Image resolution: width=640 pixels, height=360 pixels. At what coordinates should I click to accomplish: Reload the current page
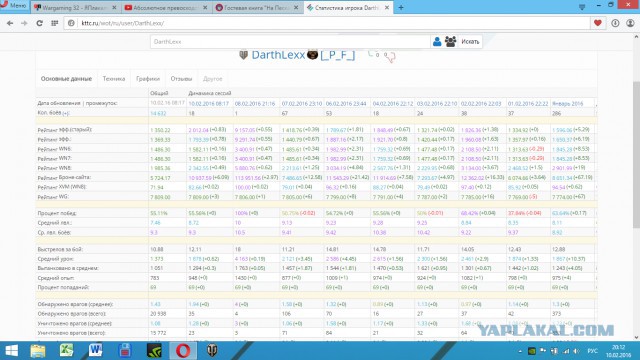[x=39, y=23]
